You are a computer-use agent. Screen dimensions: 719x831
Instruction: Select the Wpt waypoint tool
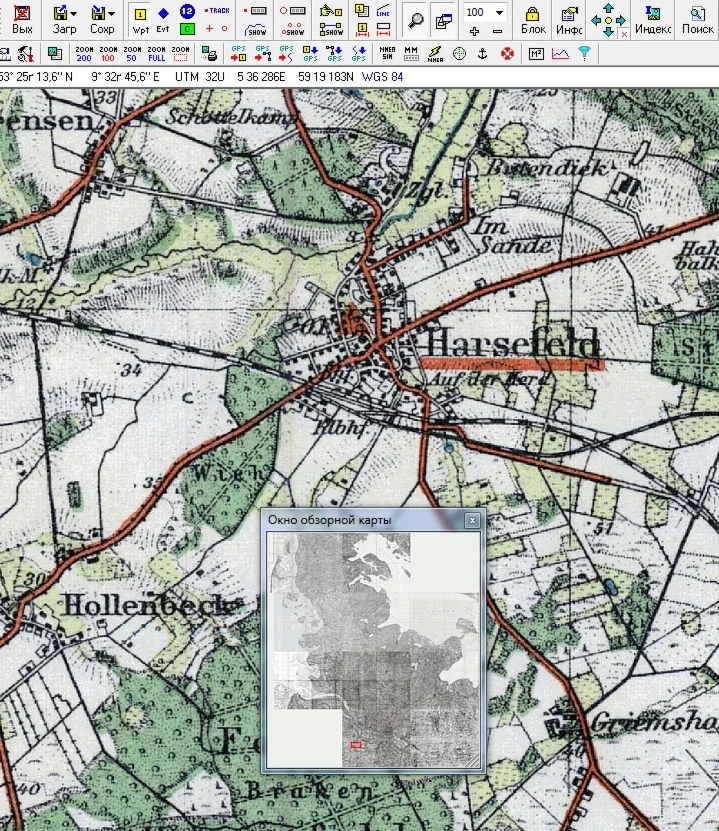140,20
